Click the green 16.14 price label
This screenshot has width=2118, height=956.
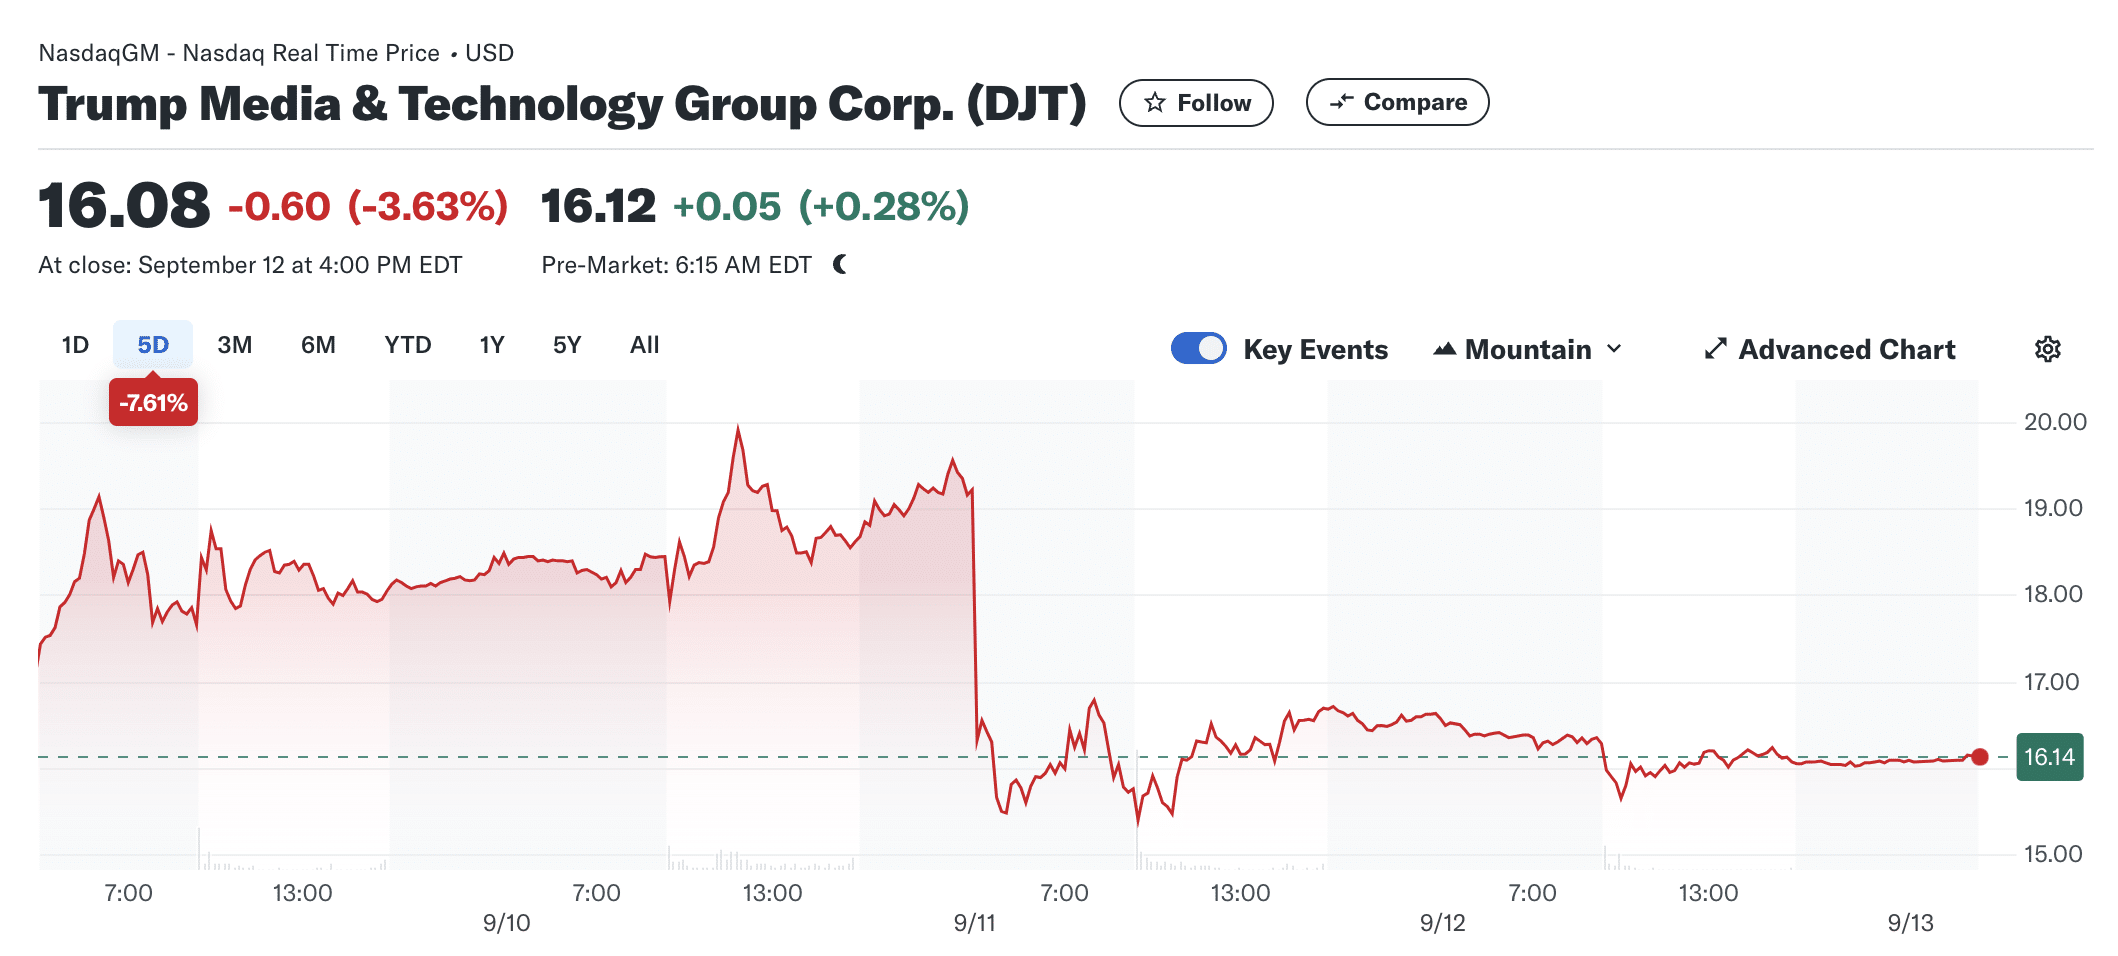pos(2049,757)
